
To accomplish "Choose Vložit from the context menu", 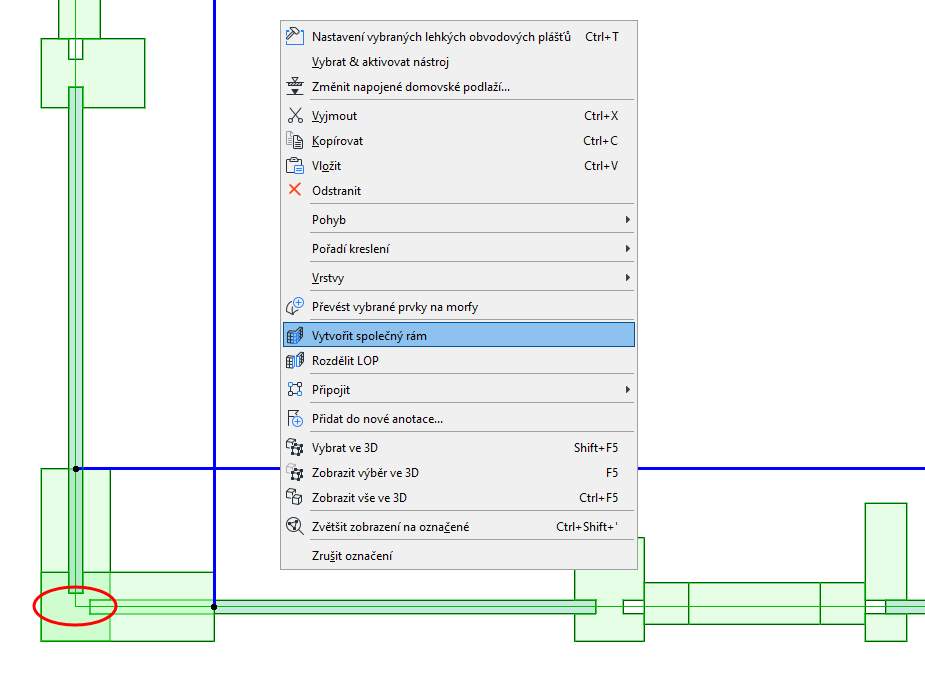I will pyautogui.click(x=458, y=166).
